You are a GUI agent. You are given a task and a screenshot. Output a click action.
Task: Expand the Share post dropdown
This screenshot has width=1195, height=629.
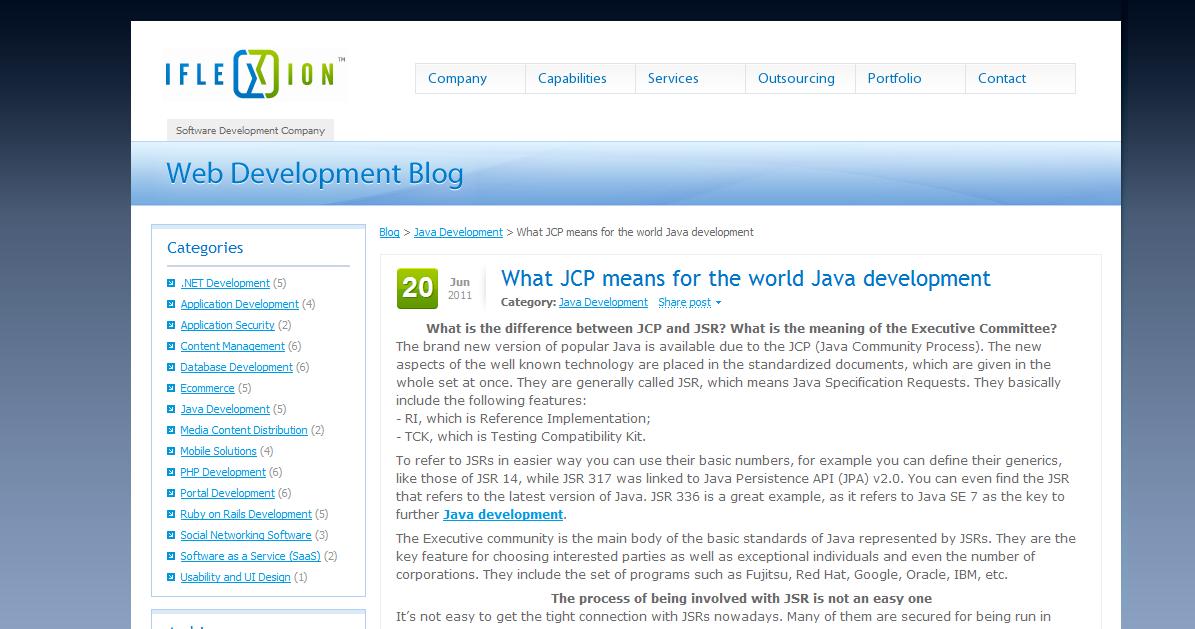tap(689, 303)
